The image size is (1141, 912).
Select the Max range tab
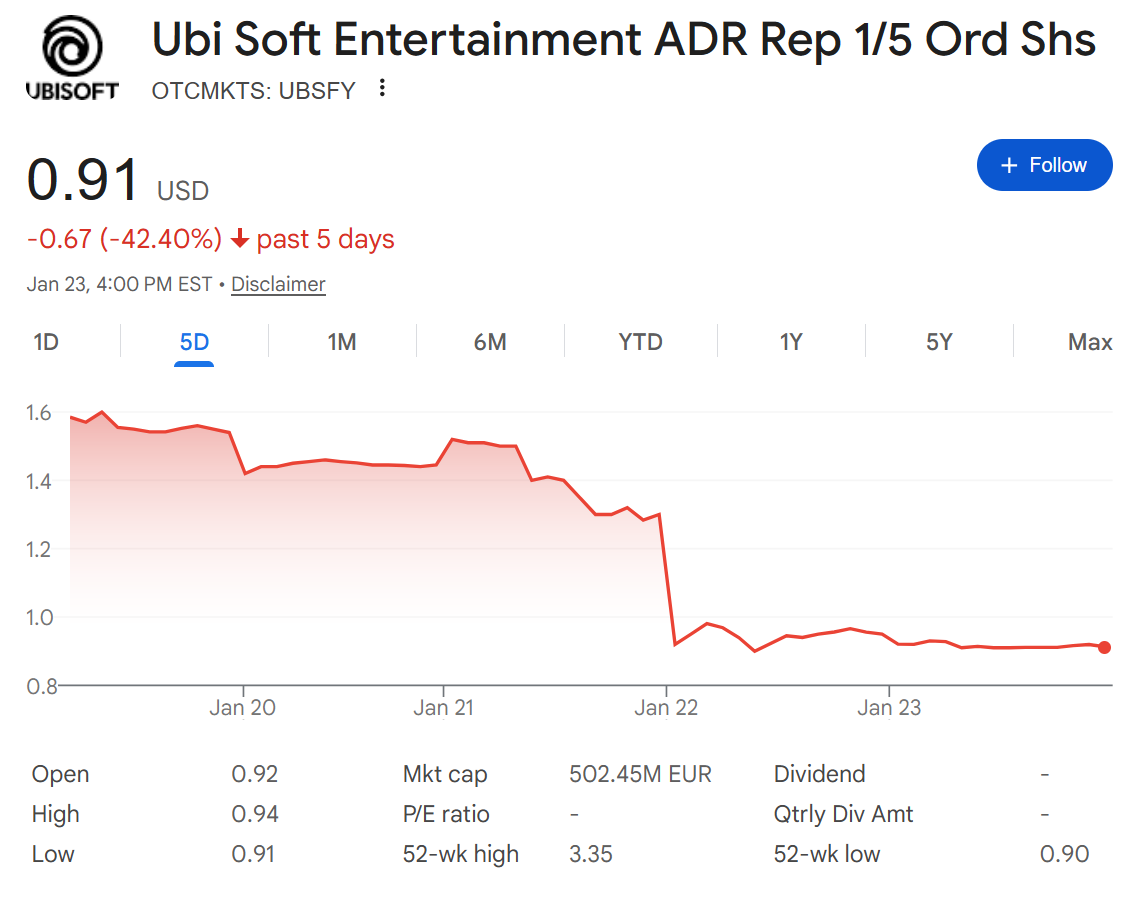1089,342
